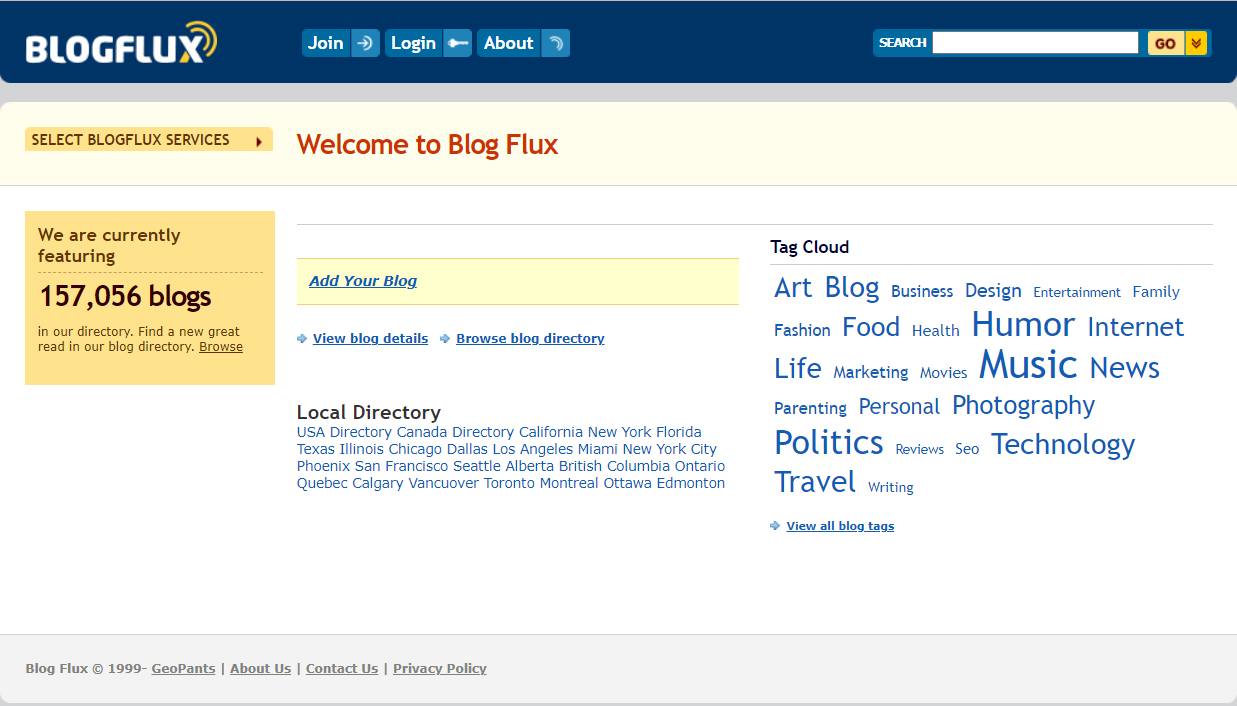1237x706 pixels.
Task: Click the arrow icon on Join
Action: point(365,43)
